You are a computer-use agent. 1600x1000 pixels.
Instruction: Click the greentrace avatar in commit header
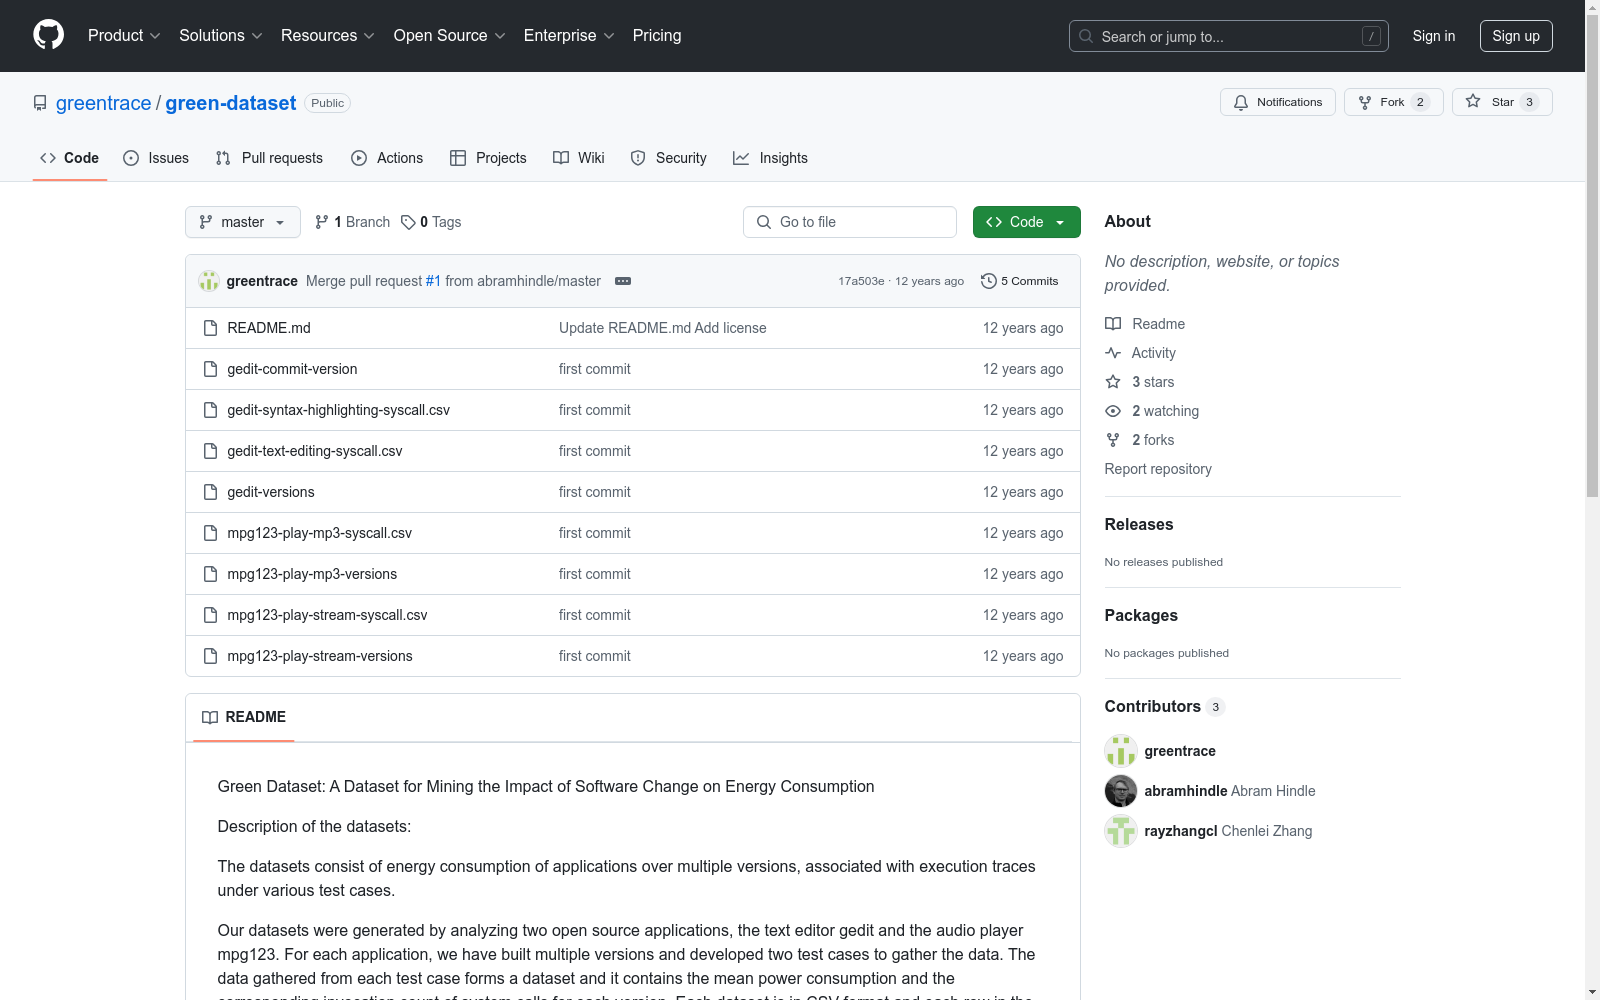tap(209, 281)
